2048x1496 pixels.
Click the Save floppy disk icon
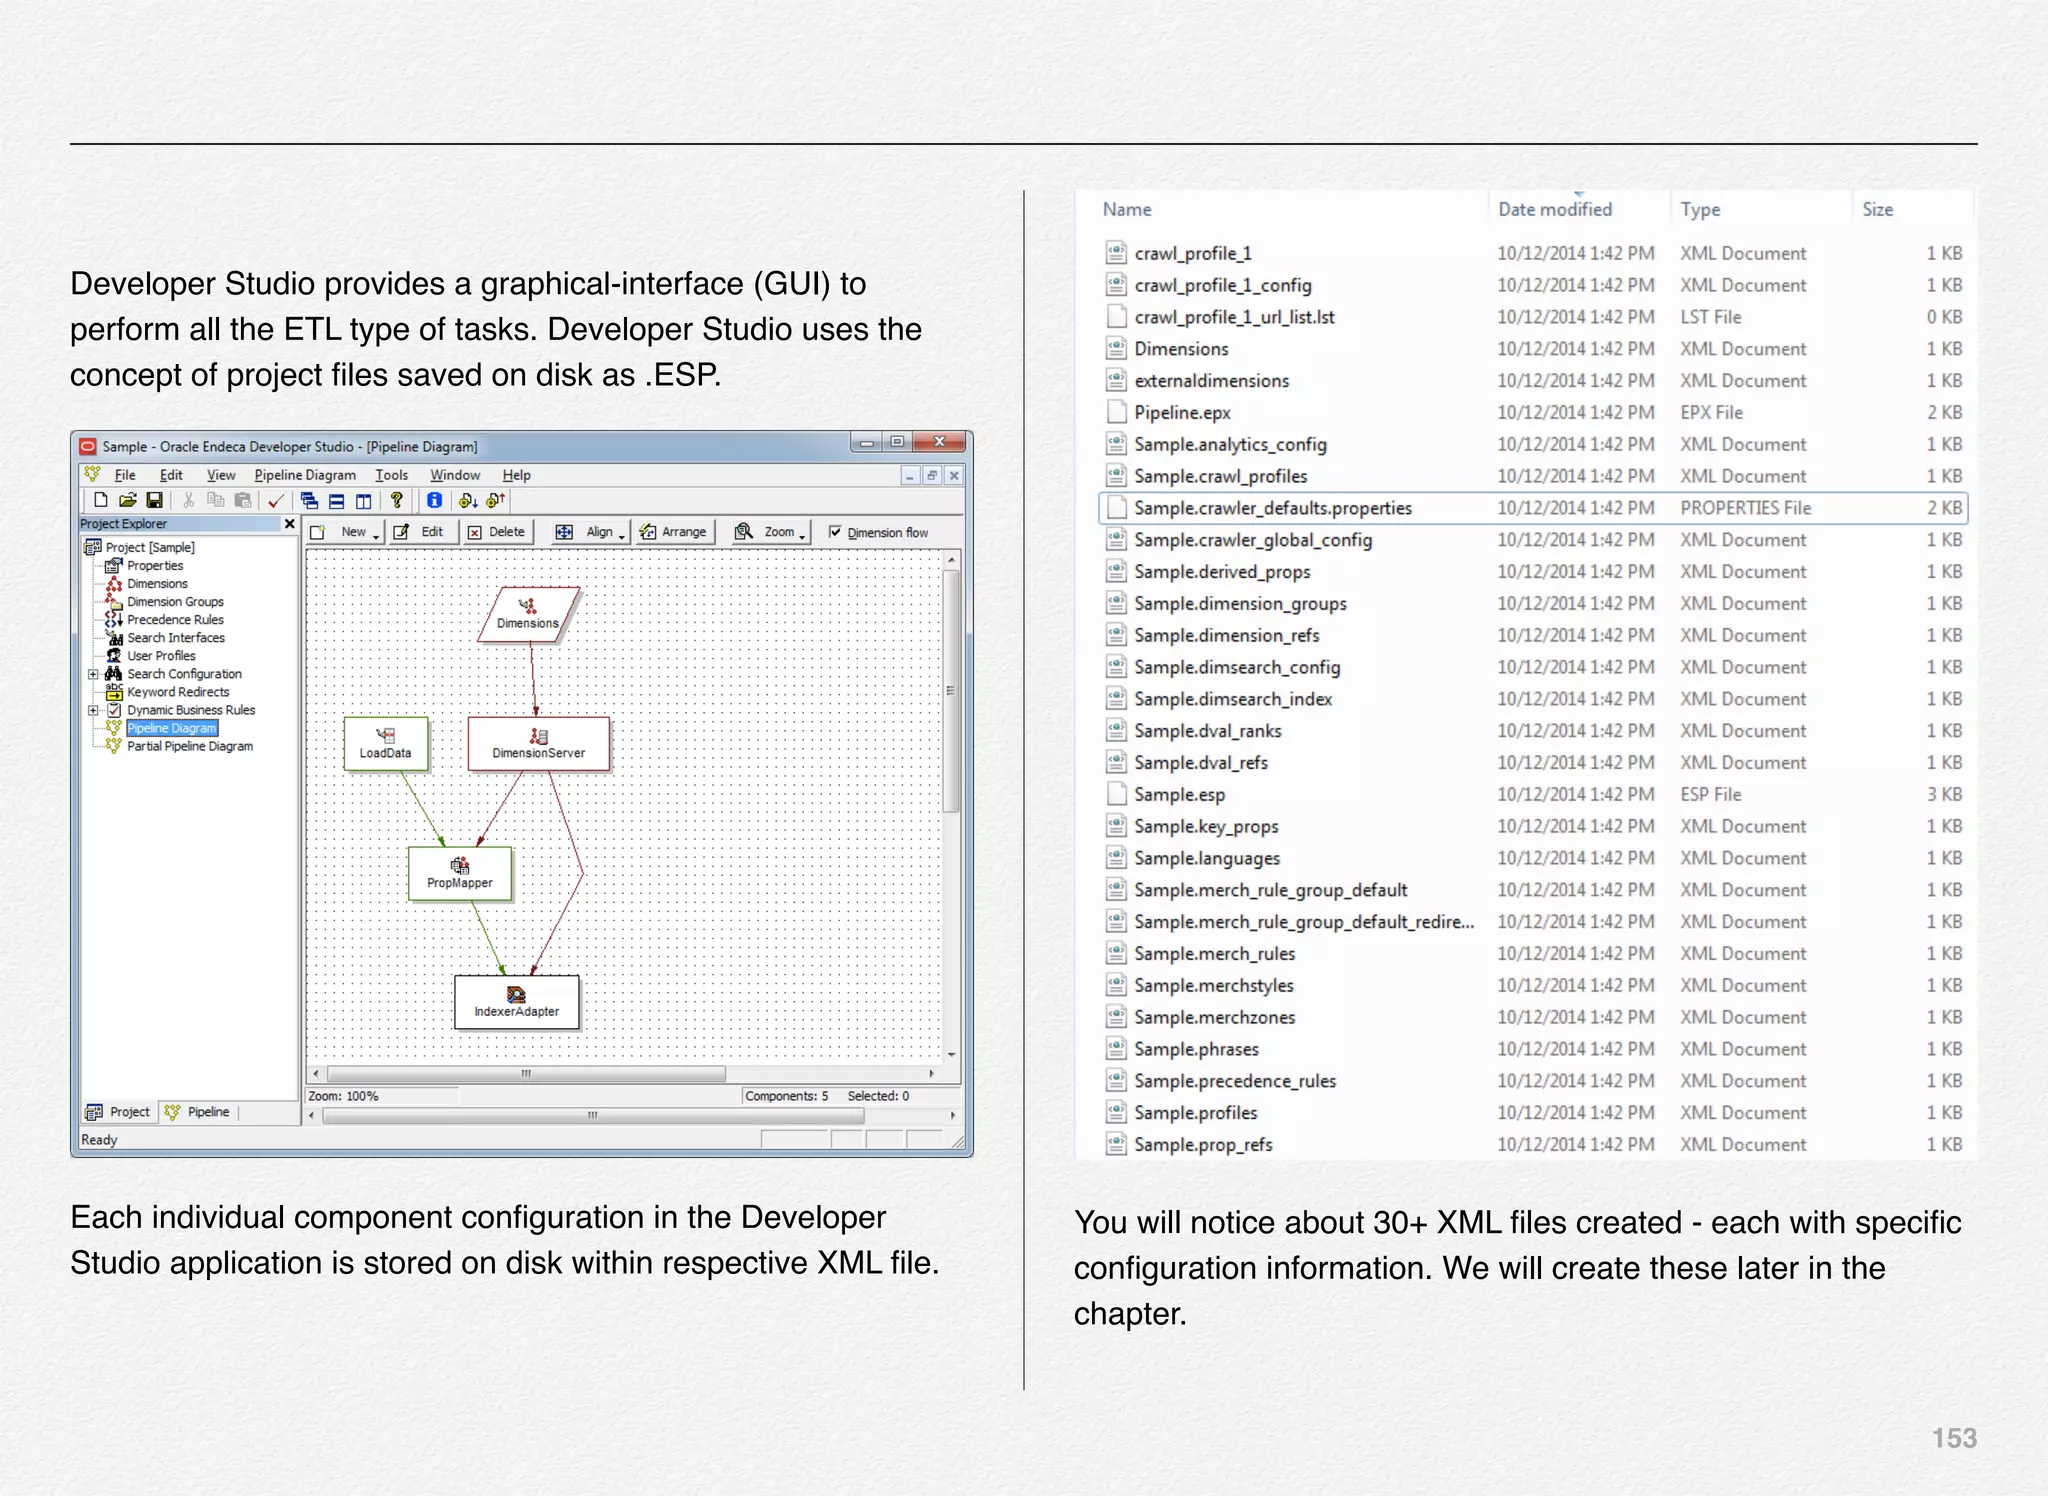154,500
